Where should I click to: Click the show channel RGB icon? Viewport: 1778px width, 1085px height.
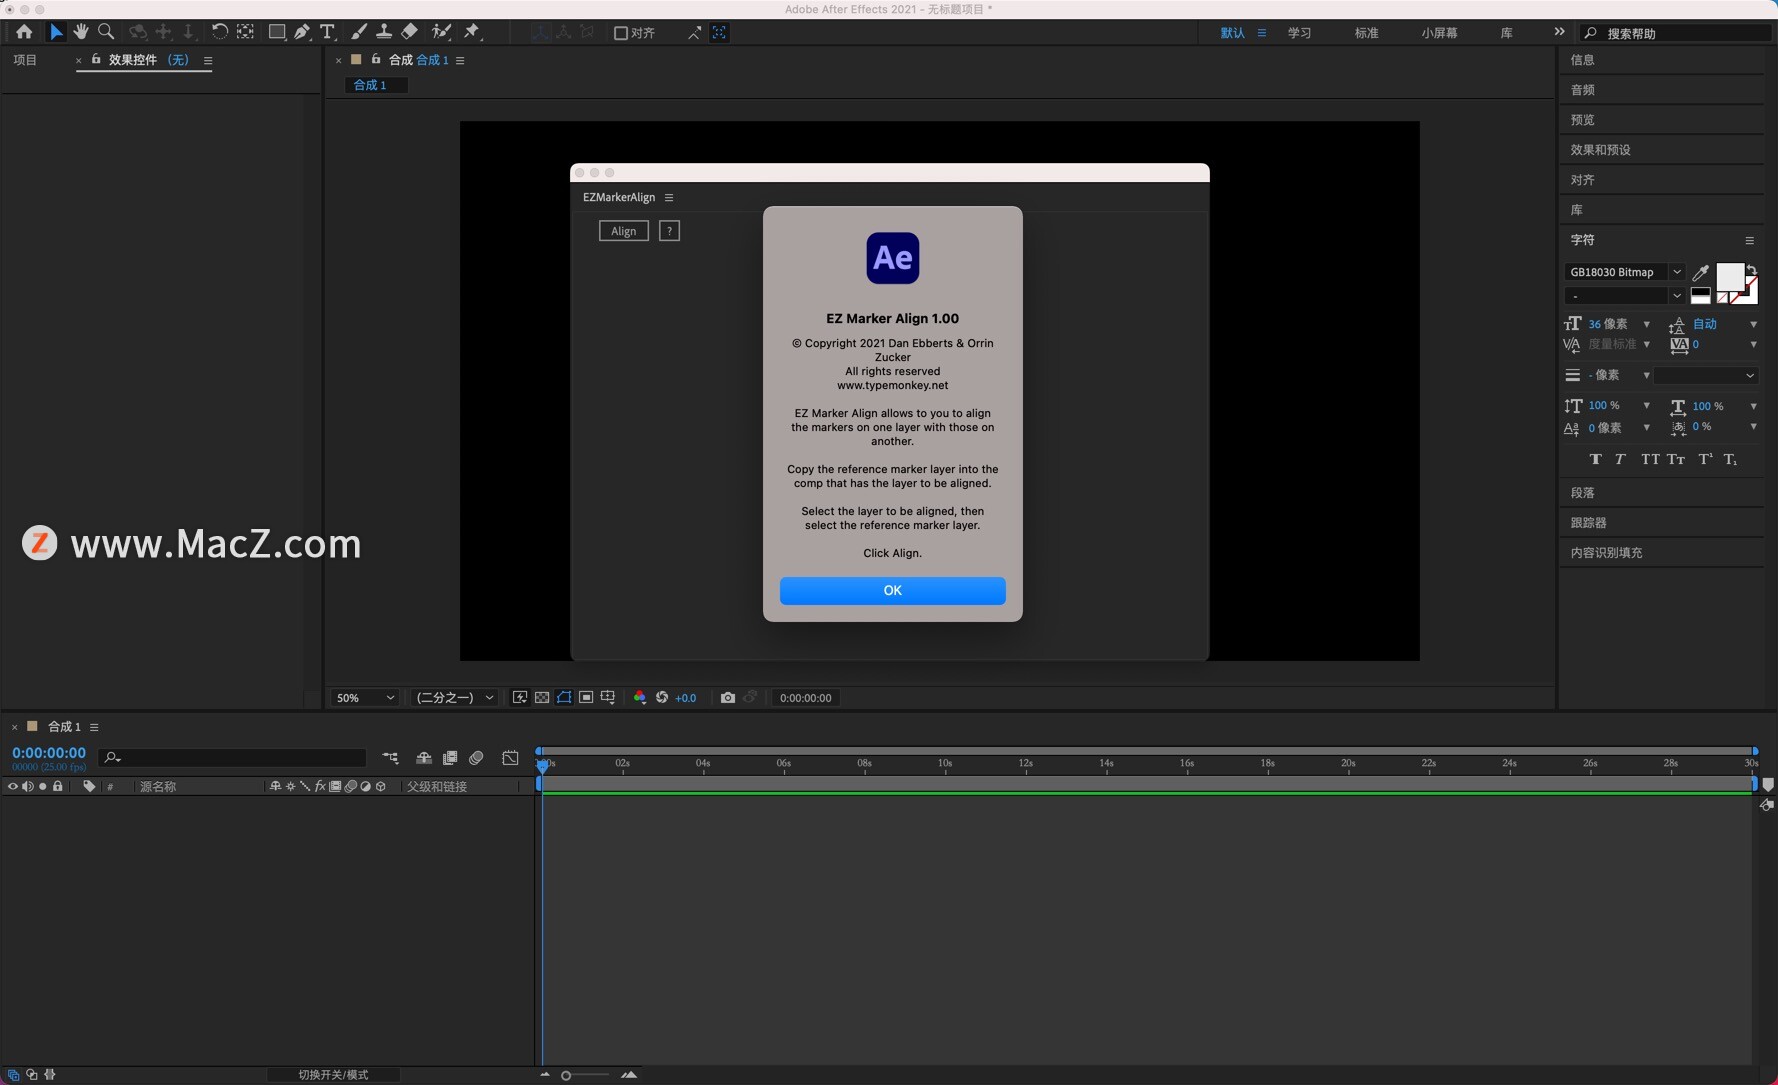click(x=640, y=698)
